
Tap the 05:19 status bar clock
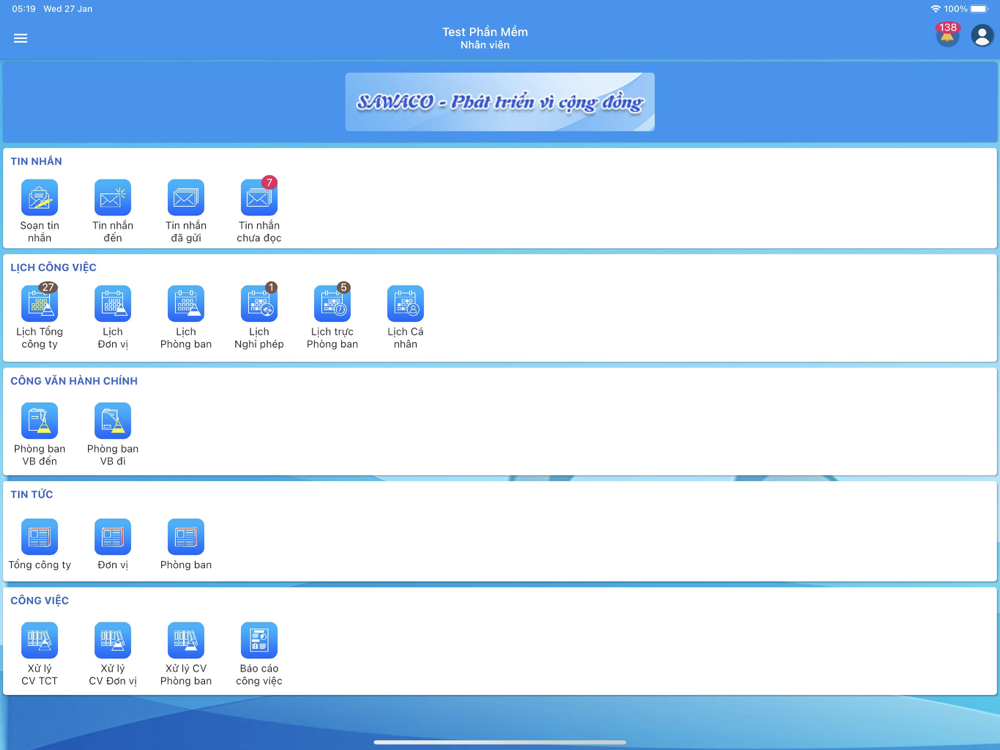(x=24, y=9)
